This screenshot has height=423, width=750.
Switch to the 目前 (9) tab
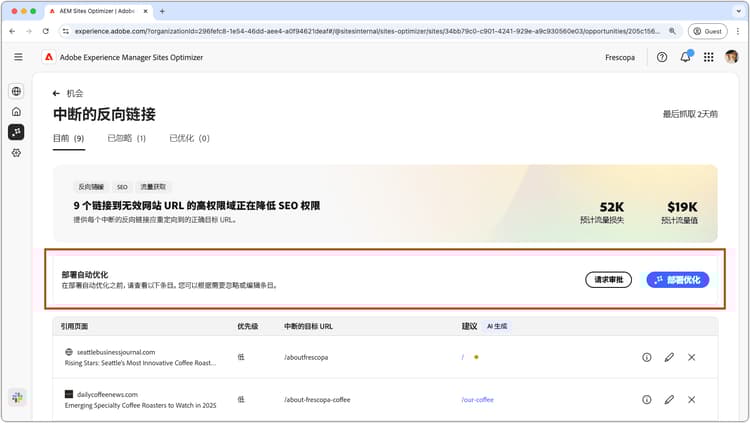[x=68, y=138]
